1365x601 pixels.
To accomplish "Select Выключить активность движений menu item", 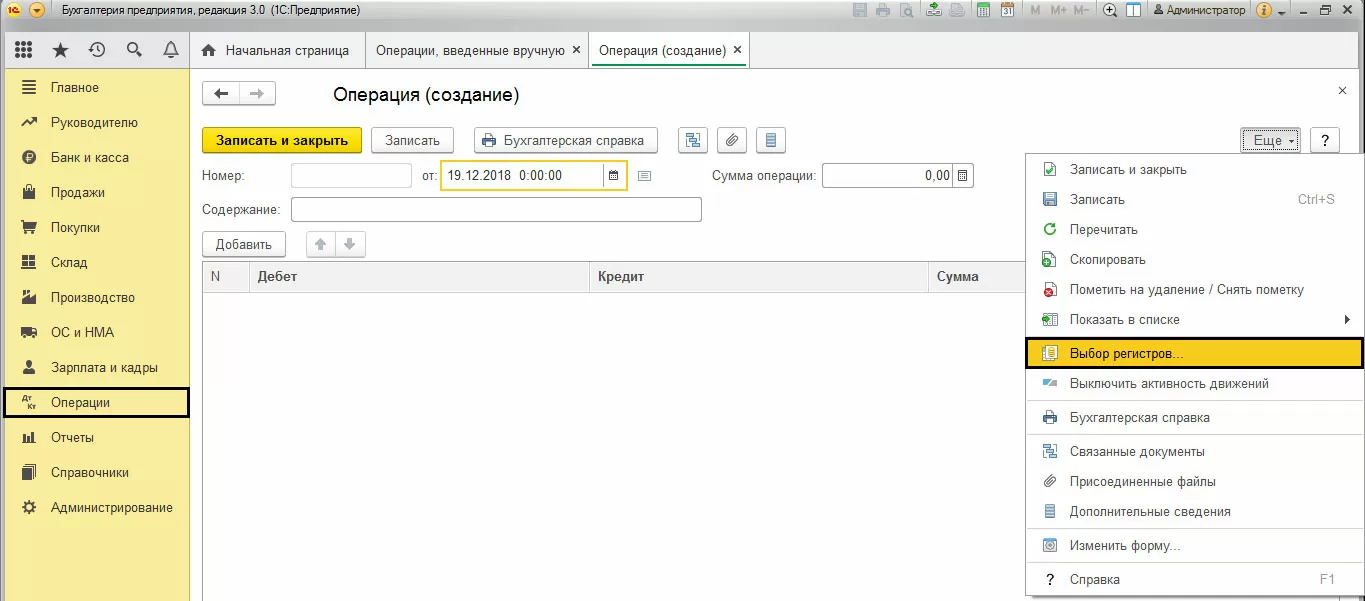I will [1195, 384].
